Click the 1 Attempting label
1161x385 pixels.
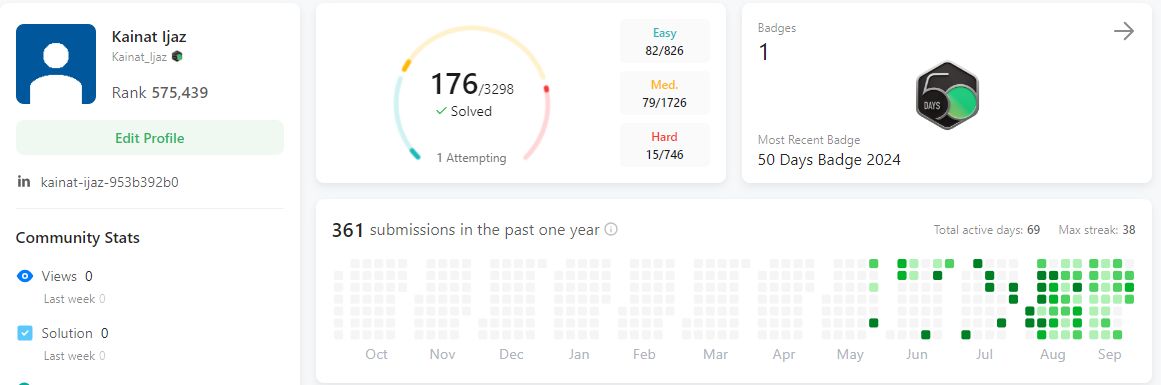click(x=471, y=158)
